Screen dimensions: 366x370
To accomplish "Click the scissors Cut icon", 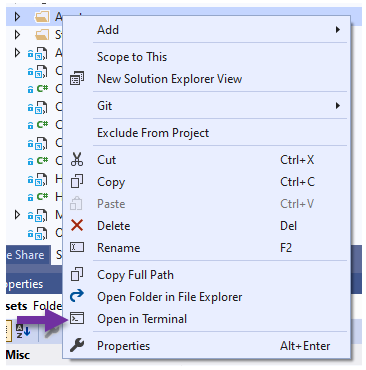I will (x=77, y=159).
